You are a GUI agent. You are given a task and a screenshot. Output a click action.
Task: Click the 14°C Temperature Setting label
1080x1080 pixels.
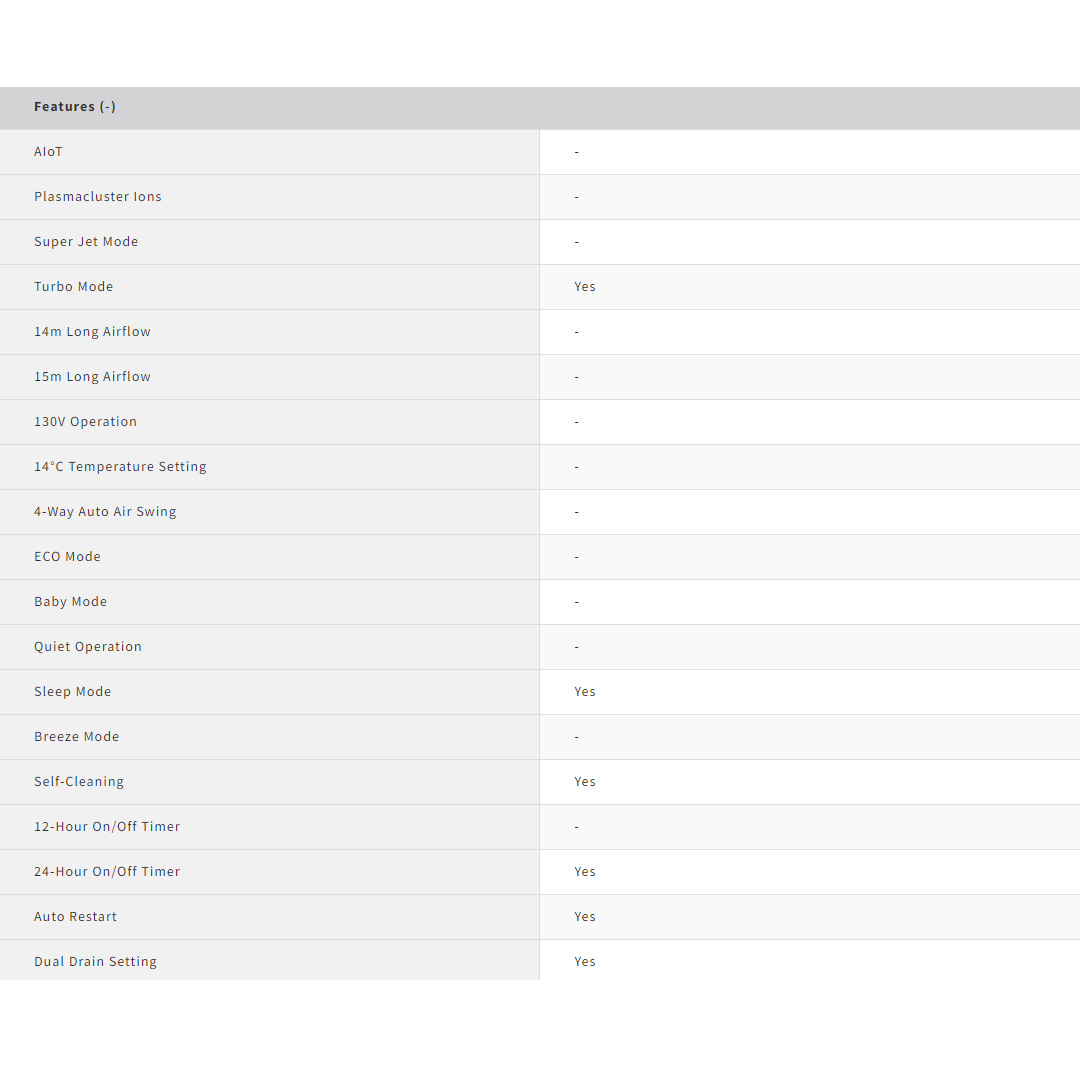(120, 467)
